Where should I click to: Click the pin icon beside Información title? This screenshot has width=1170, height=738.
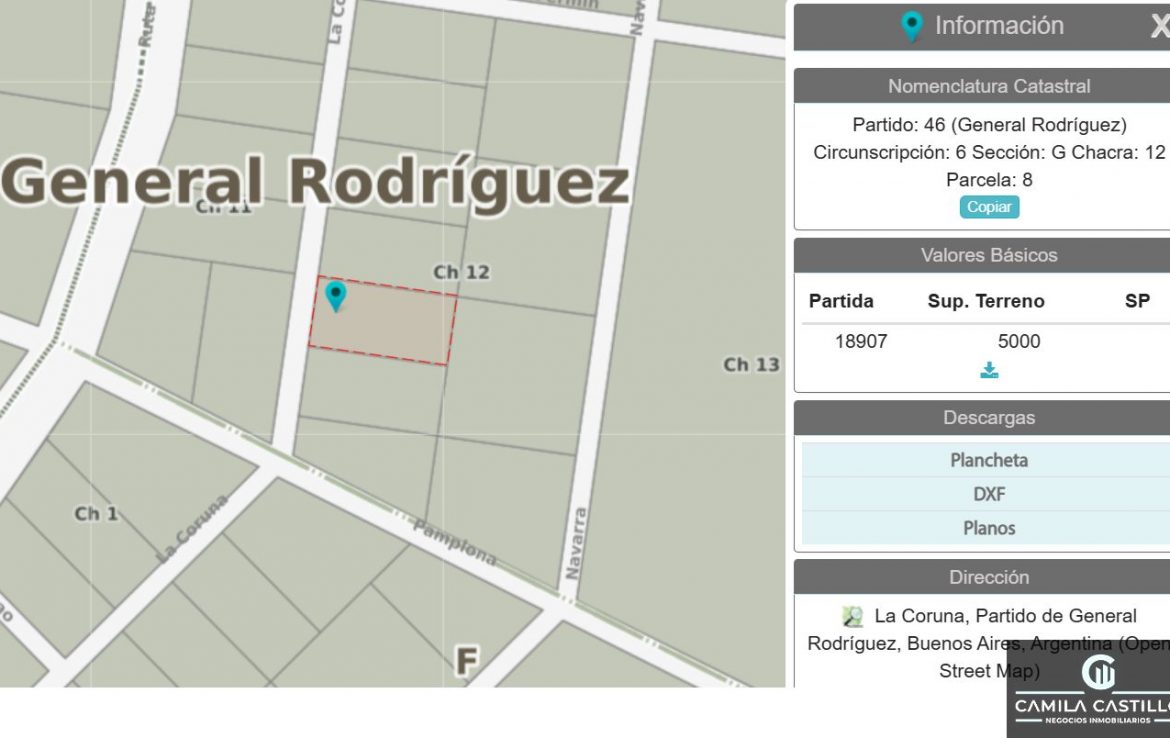click(911, 26)
